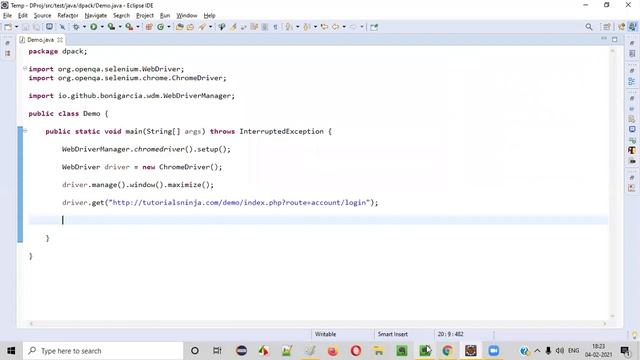640x360 pixels.
Task: Click the Smart Insert status field
Action: (x=393, y=334)
